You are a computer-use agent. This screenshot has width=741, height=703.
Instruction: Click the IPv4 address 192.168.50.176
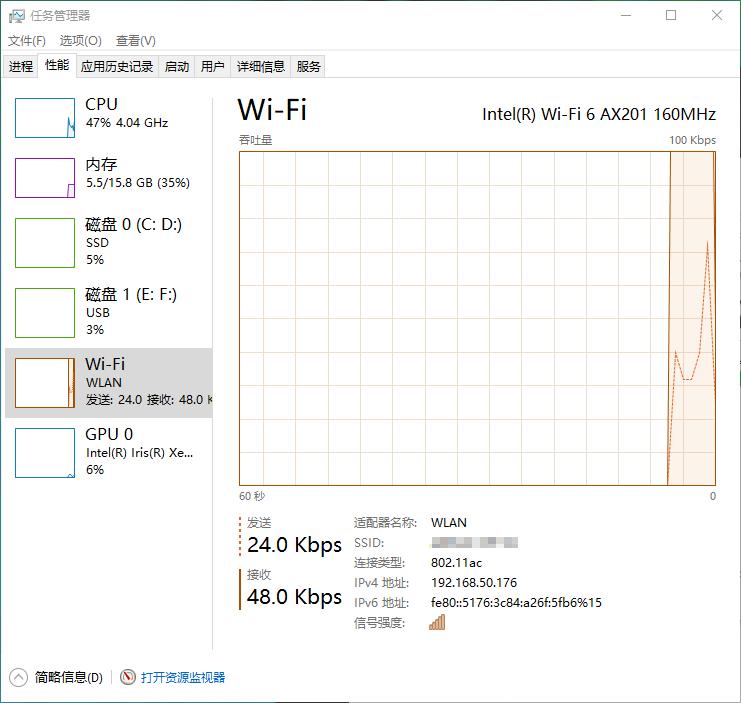[474, 583]
